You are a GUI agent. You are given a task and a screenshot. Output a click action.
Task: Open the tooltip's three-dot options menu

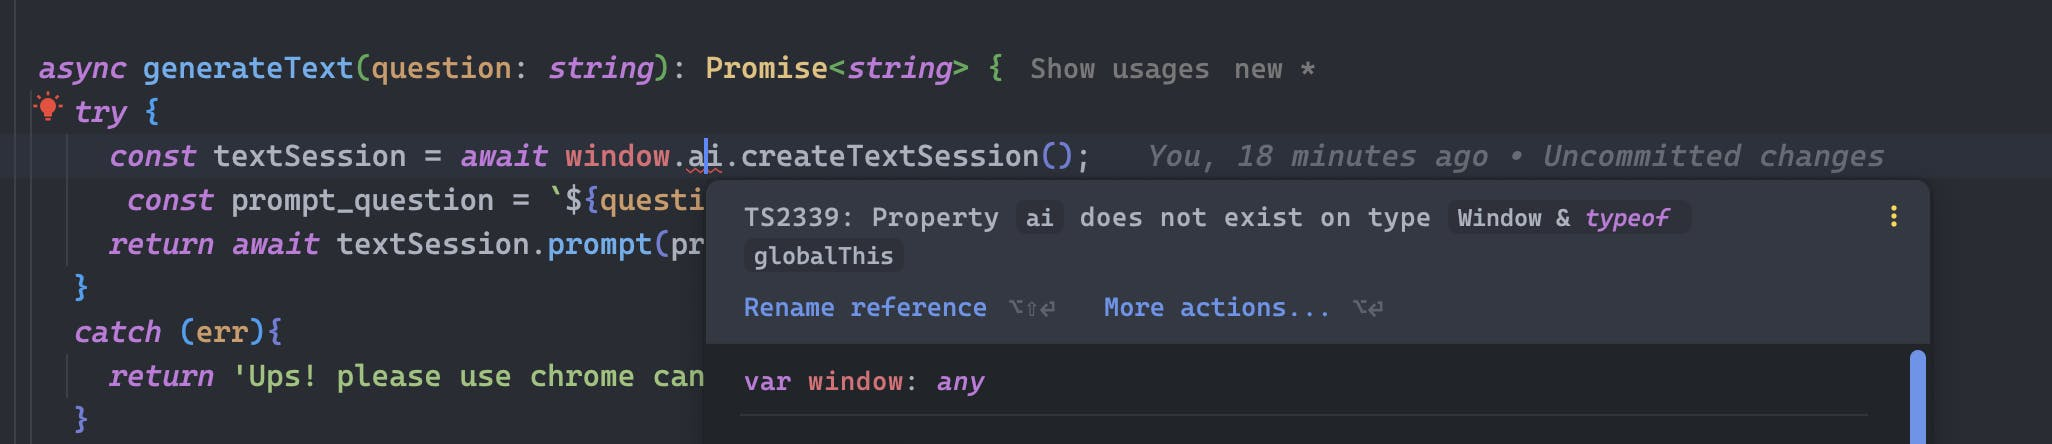pyautogui.click(x=1893, y=217)
